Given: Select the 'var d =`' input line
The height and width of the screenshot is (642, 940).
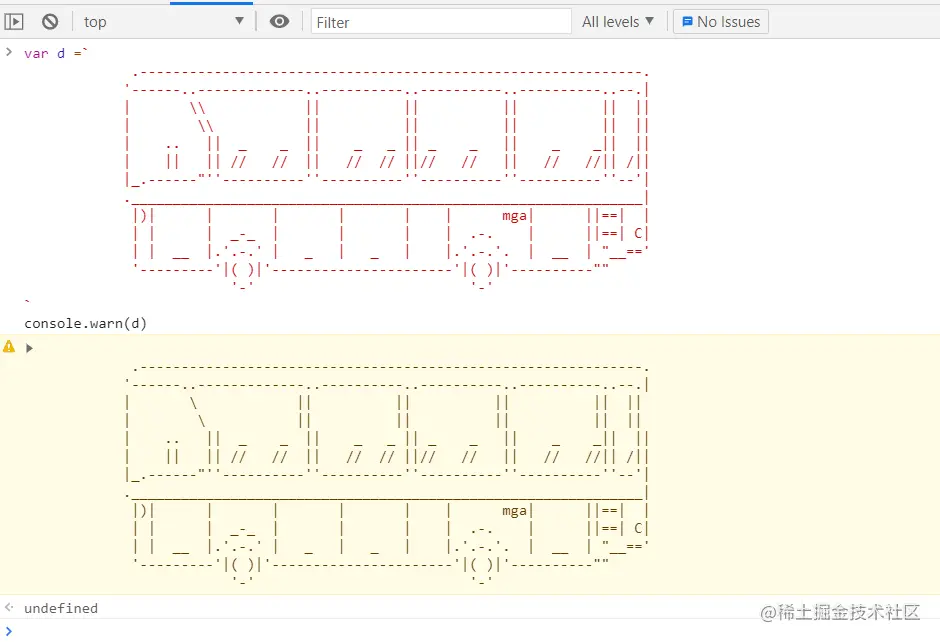Looking at the screenshot, I should [56, 53].
